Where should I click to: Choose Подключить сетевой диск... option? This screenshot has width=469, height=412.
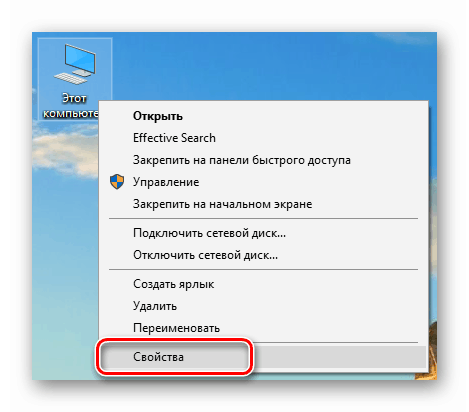coord(209,233)
